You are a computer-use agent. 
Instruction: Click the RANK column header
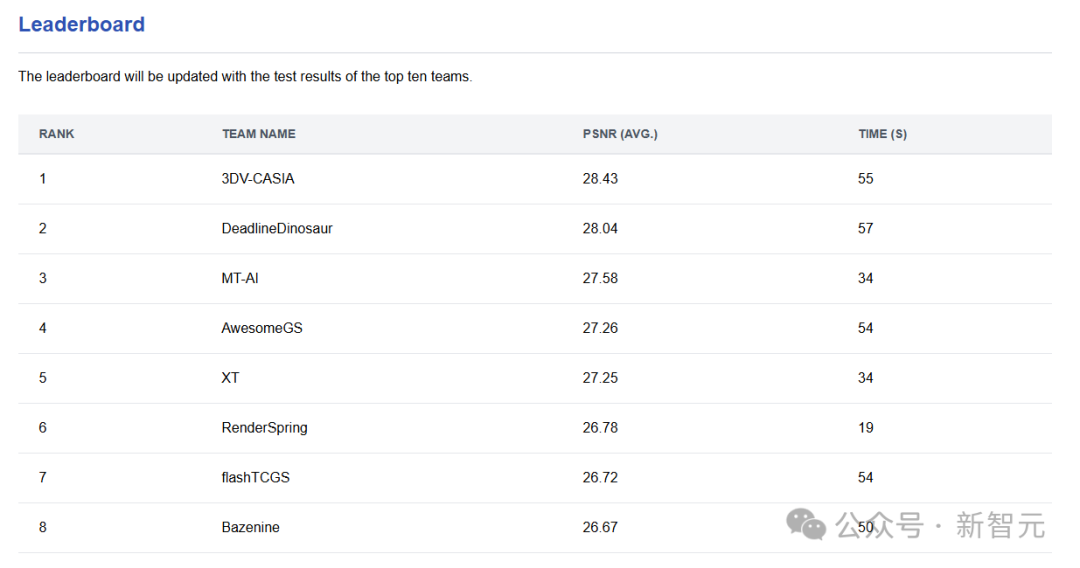coord(57,134)
